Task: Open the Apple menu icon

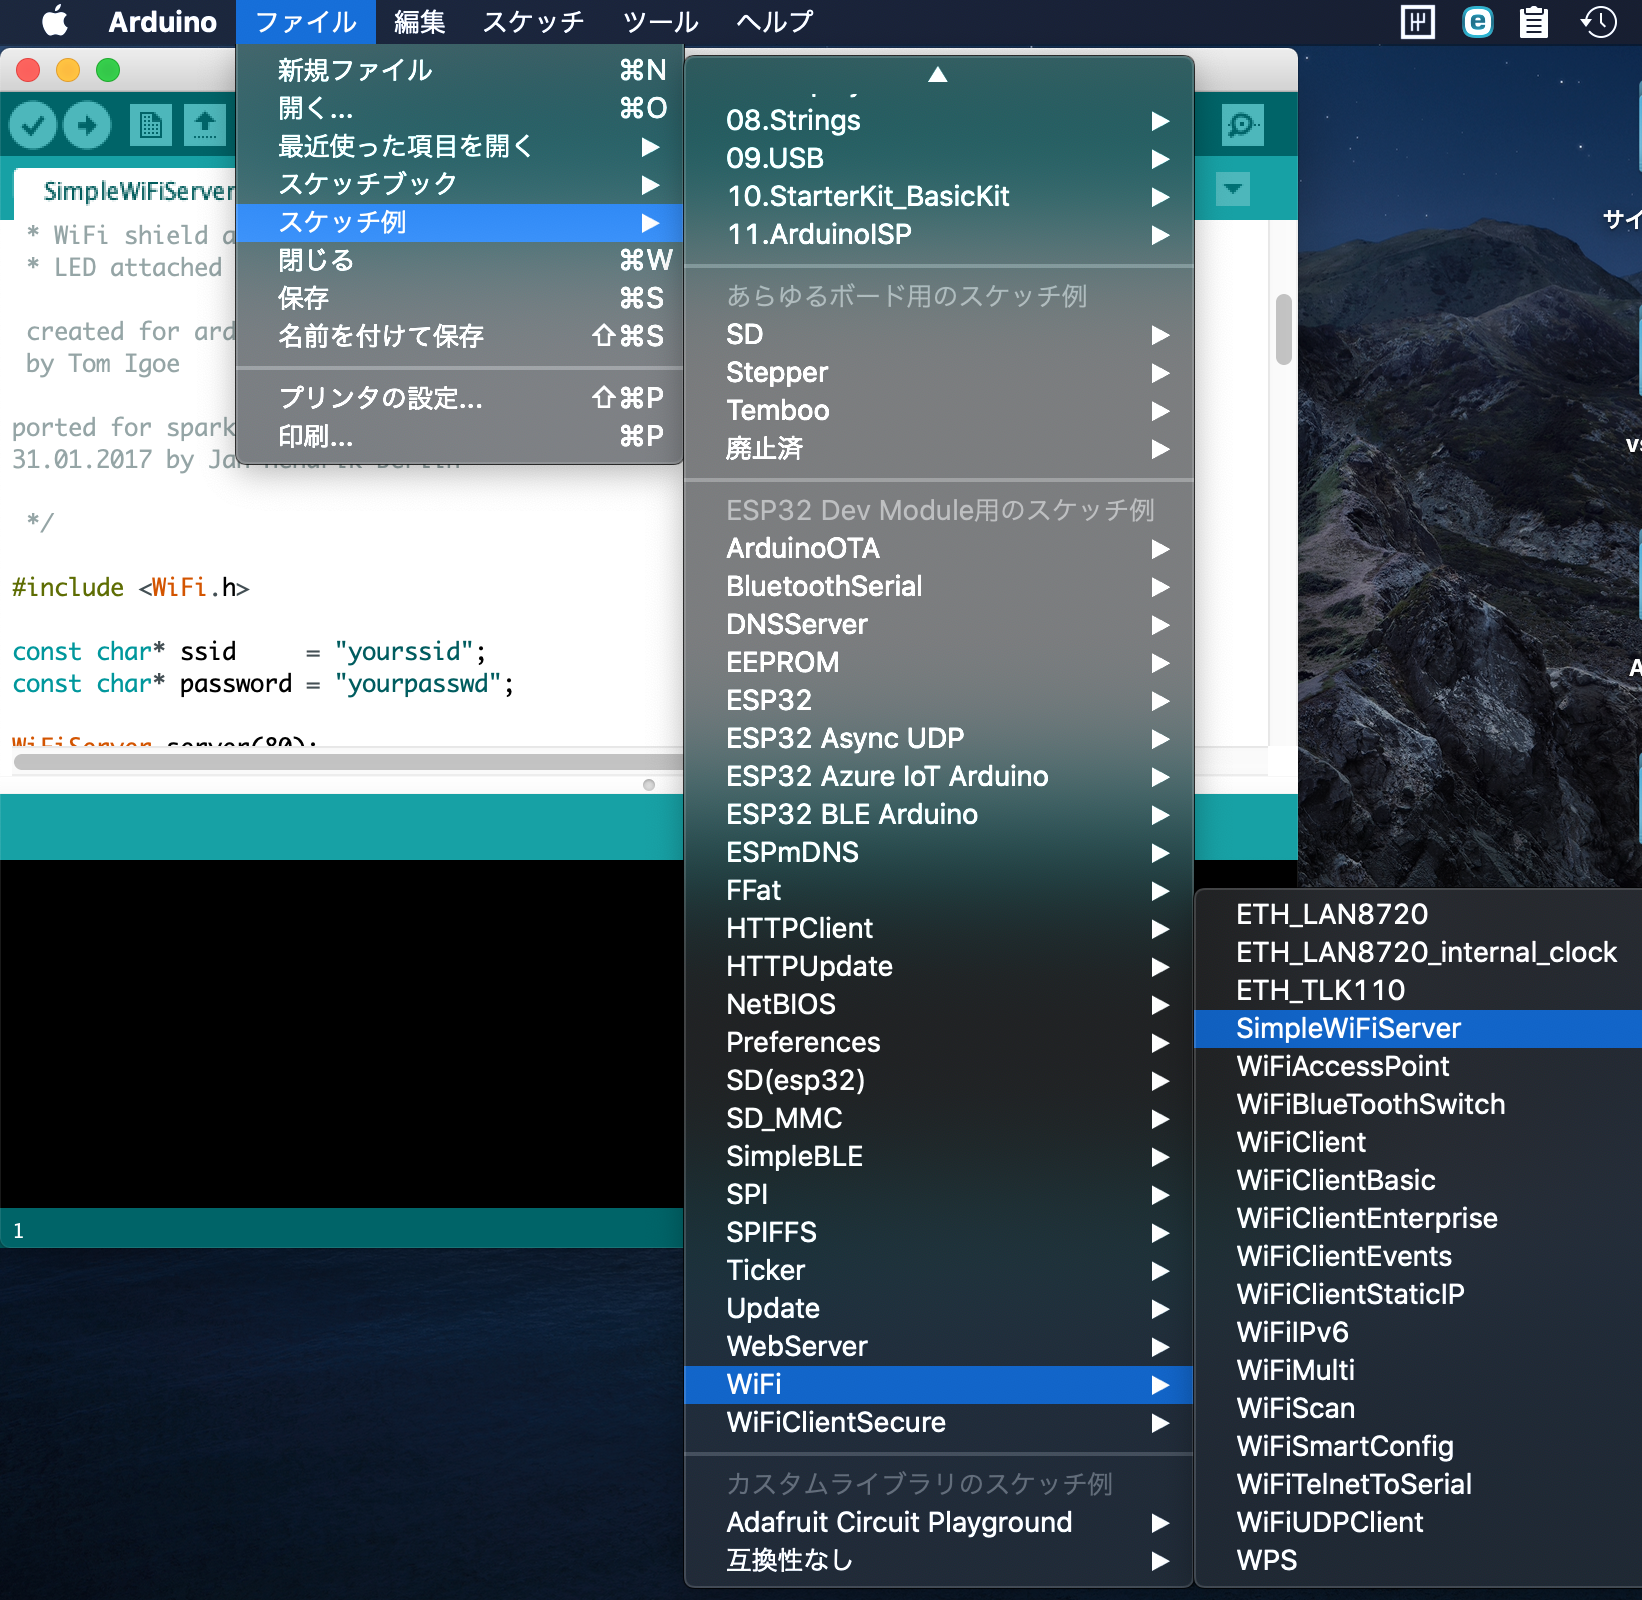Action: tap(55, 21)
